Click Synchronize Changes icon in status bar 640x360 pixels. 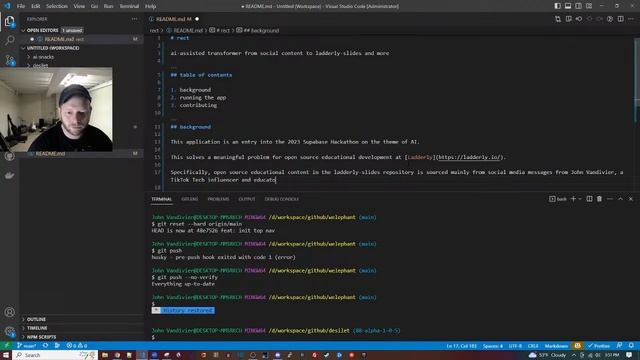tap(45, 346)
